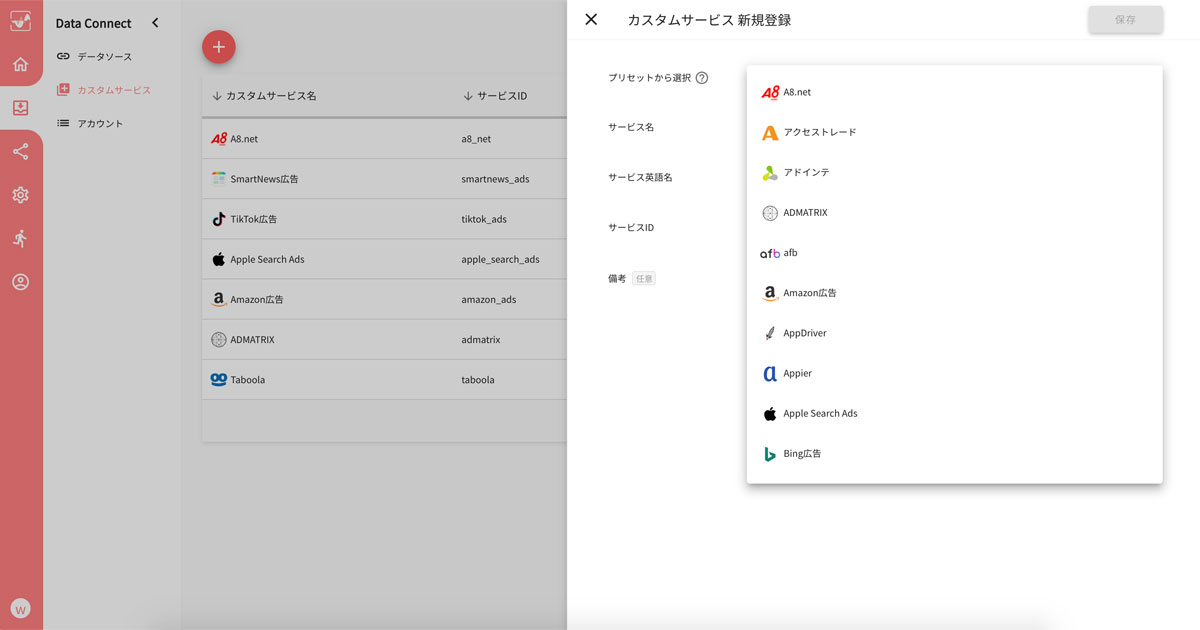Click the running person icon in the sidebar
The image size is (1200, 630).
pos(20,238)
